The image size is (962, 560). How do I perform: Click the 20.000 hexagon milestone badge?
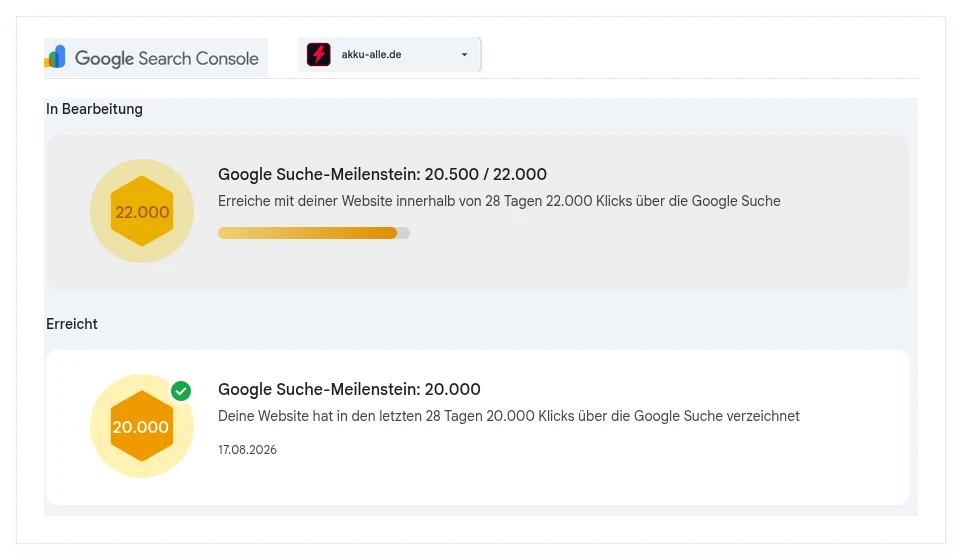coord(142,426)
